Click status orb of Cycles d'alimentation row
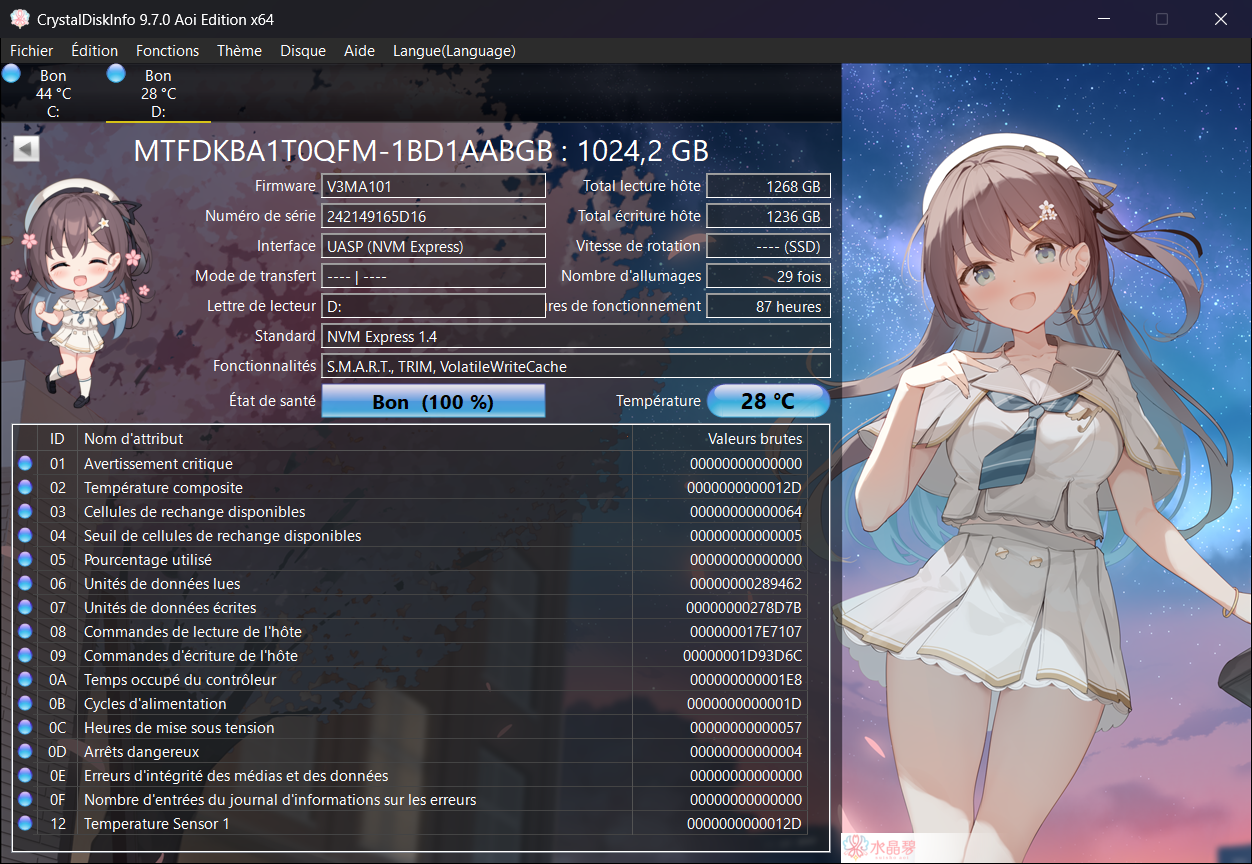 [25, 703]
